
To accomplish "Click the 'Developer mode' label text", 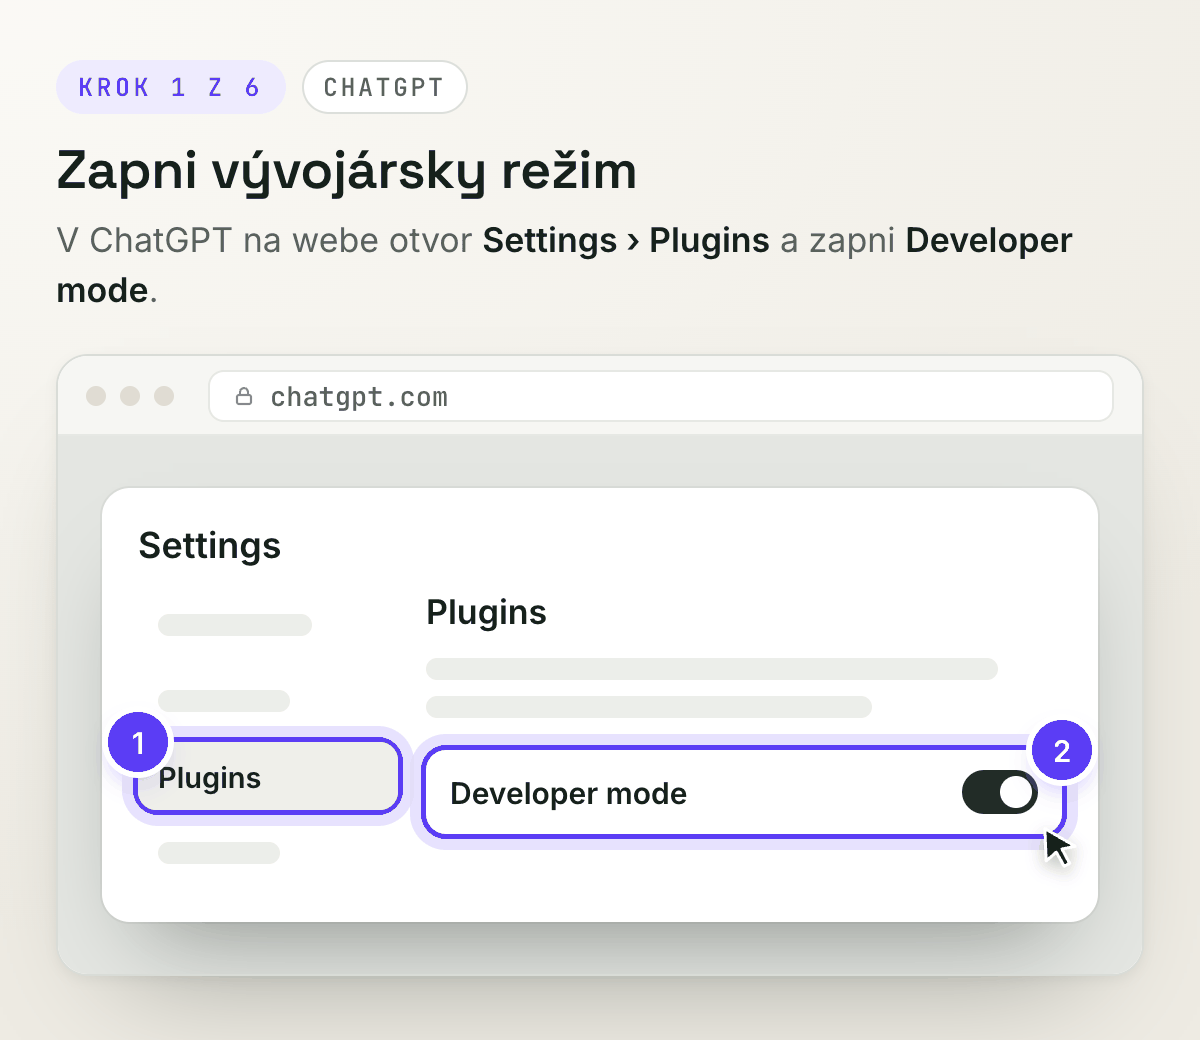I will (568, 793).
